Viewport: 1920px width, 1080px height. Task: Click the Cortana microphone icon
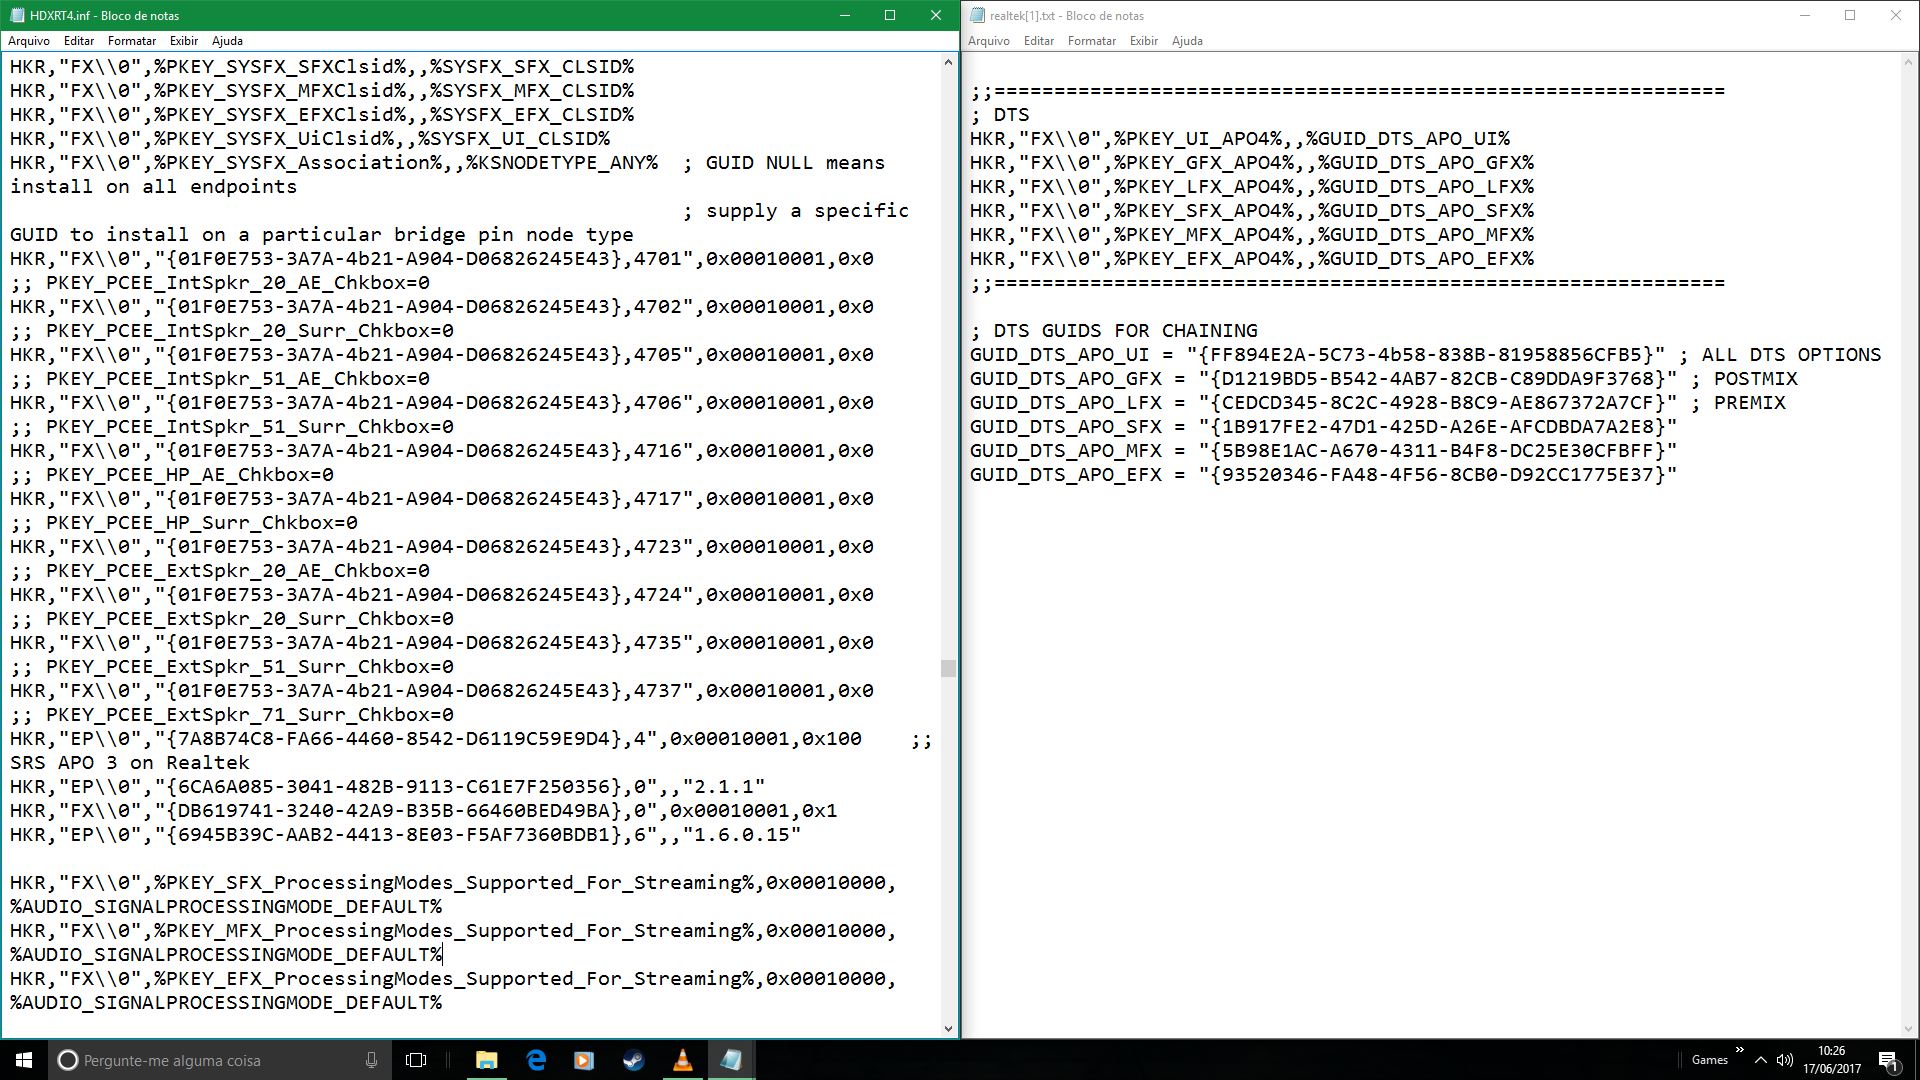pyautogui.click(x=371, y=1060)
